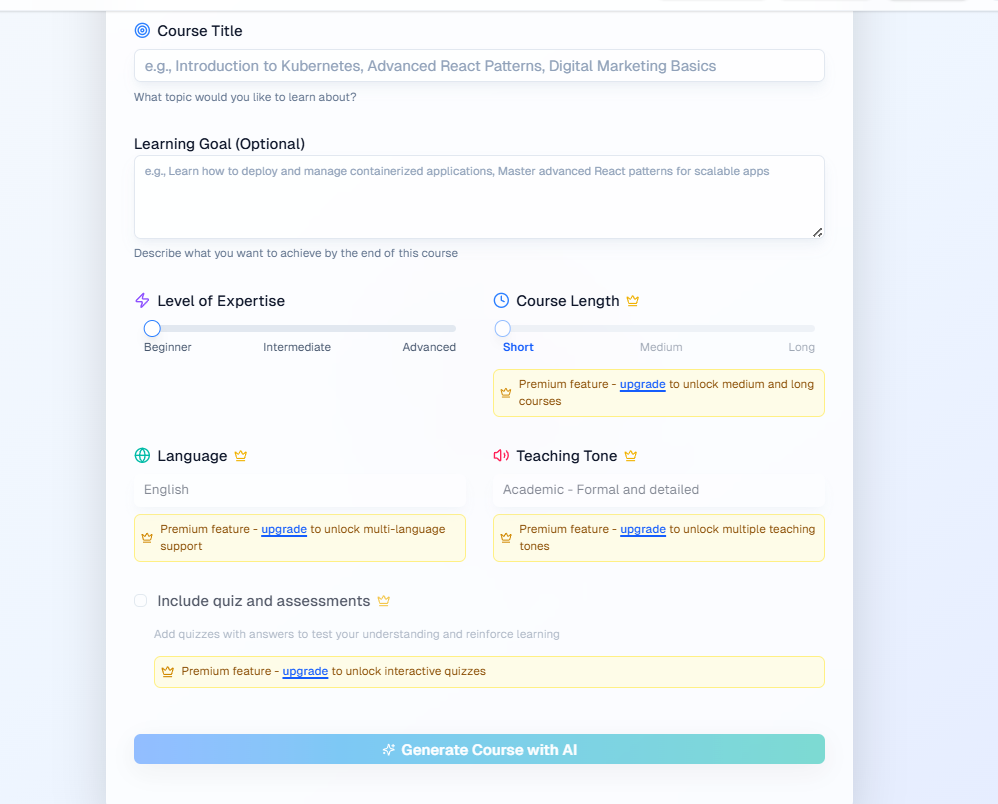Click the globe icon next to Language
The width and height of the screenshot is (998, 804).
pos(141,455)
